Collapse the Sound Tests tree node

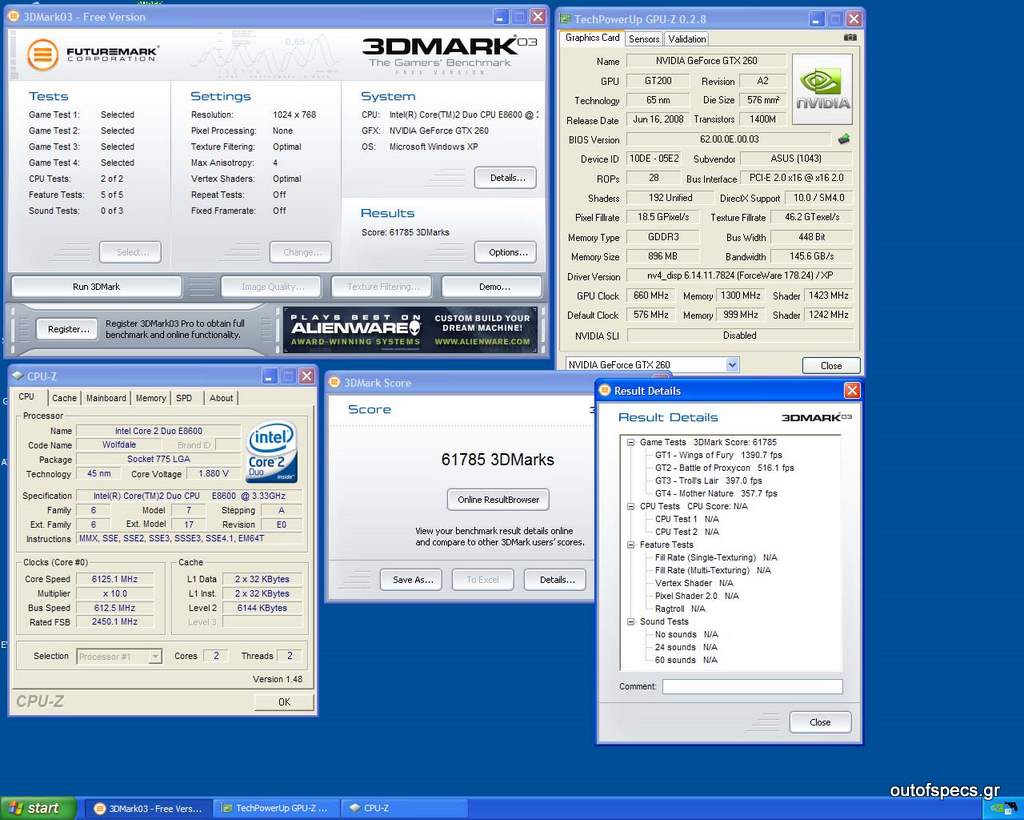pyautogui.click(x=631, y=622)
